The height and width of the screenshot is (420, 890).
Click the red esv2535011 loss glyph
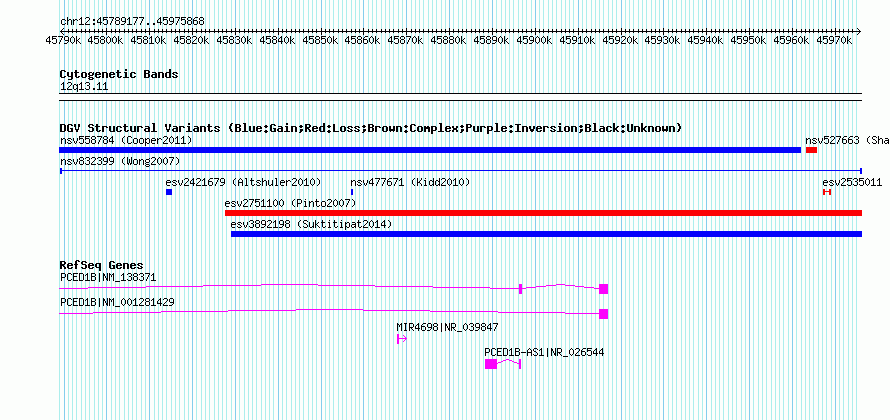click(x=827, y=192)
